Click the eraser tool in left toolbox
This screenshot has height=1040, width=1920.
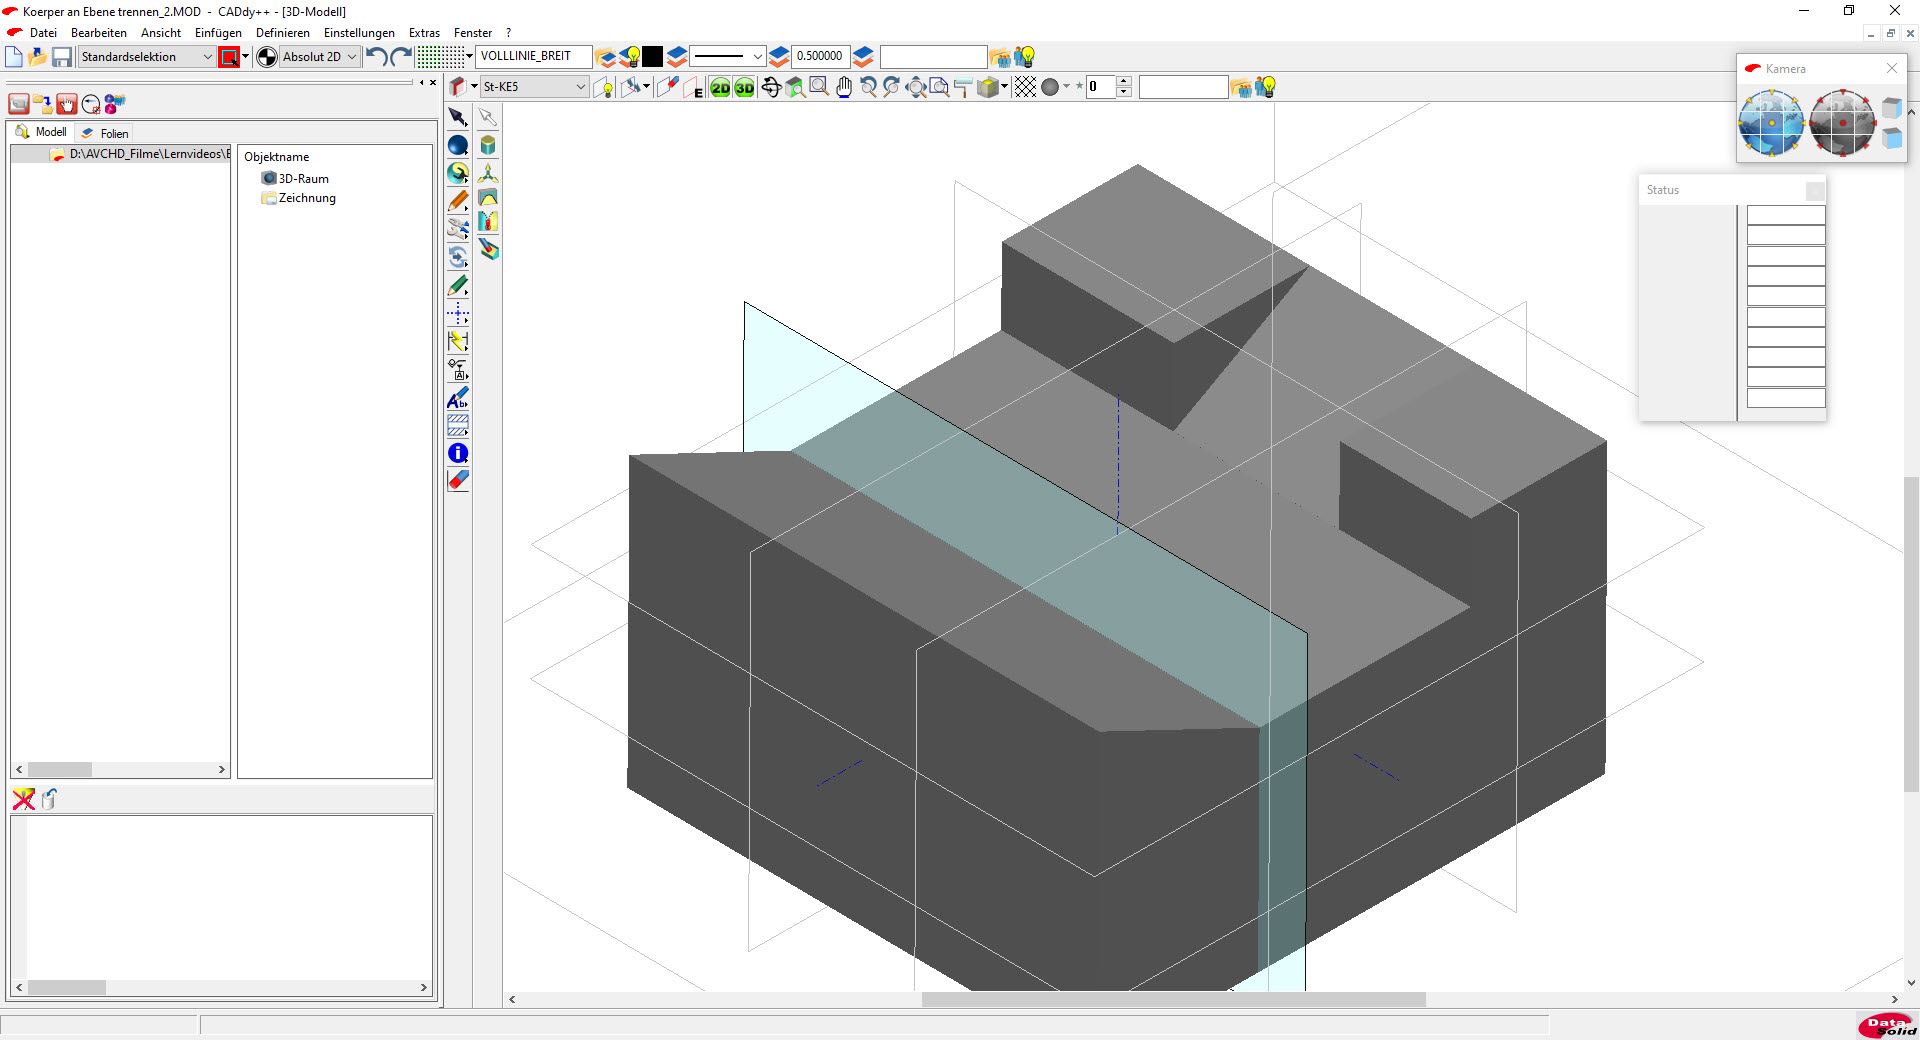(458, 481)
